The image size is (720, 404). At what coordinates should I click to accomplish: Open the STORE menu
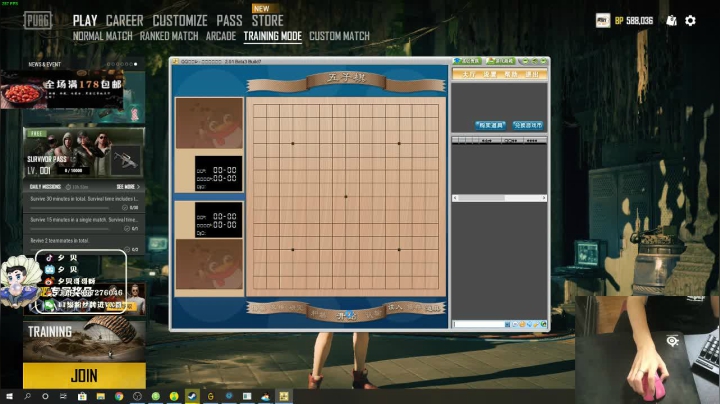(267, 21)
